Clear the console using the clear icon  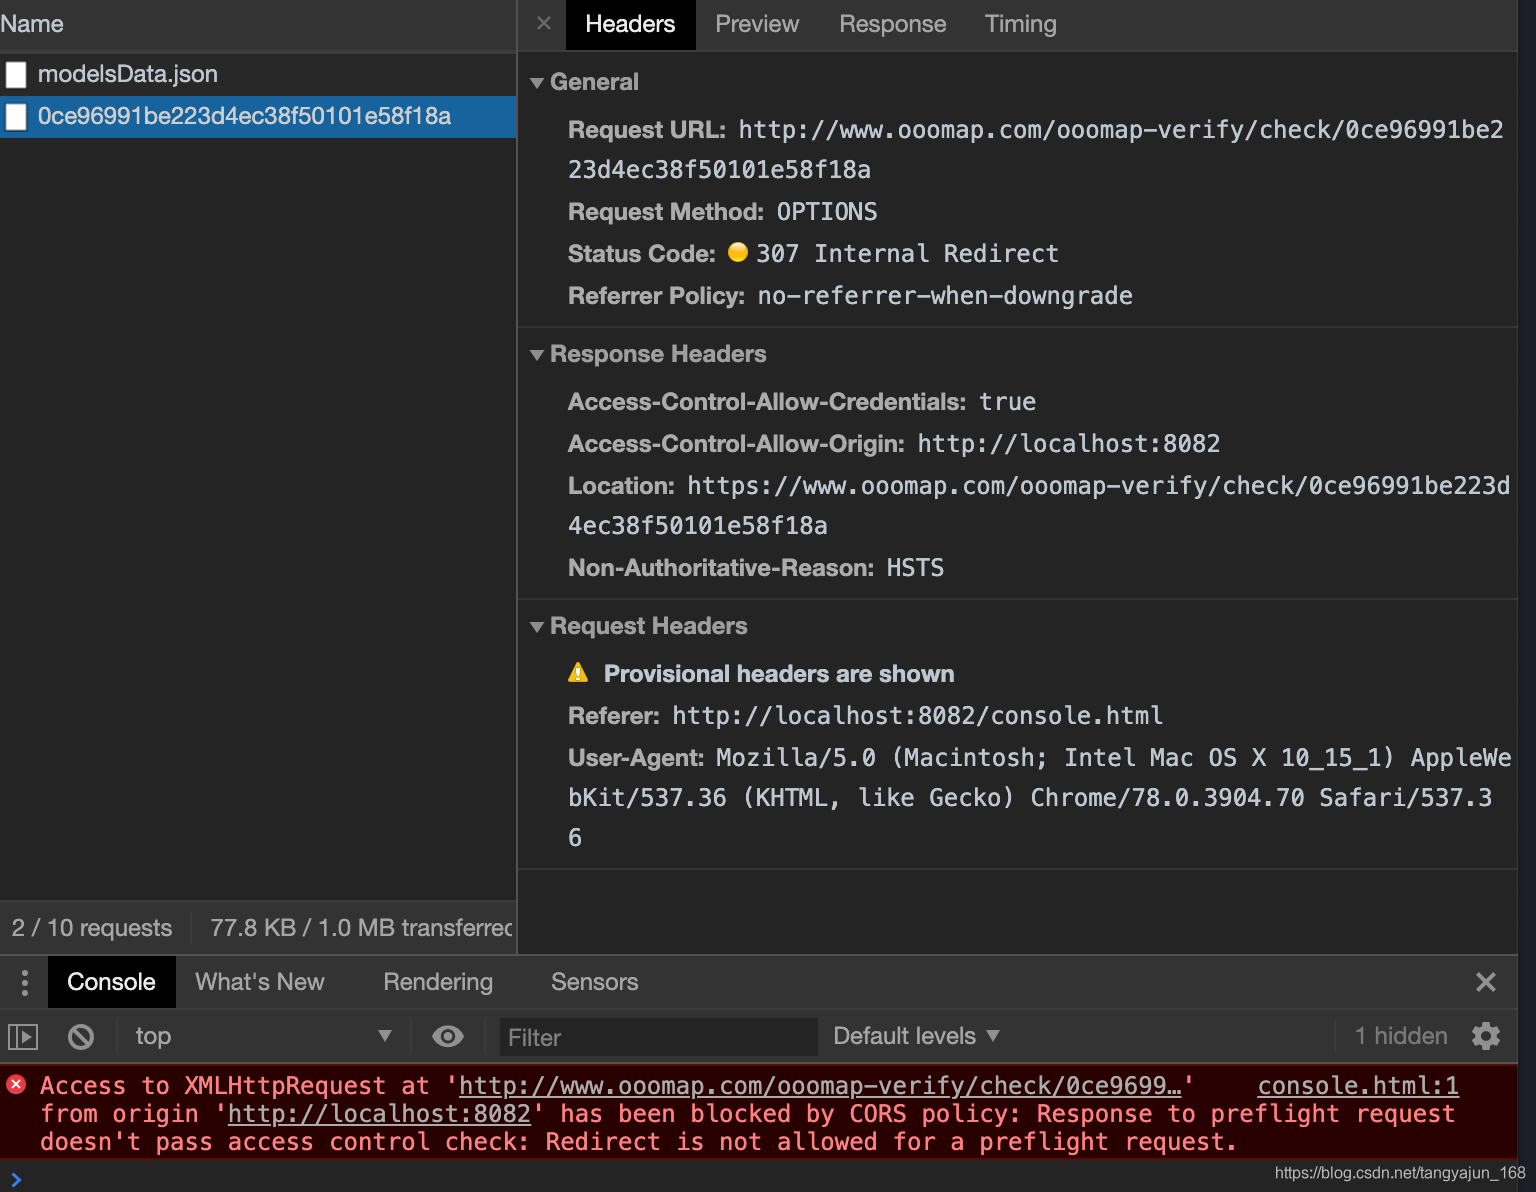(x=81, y=1036)
